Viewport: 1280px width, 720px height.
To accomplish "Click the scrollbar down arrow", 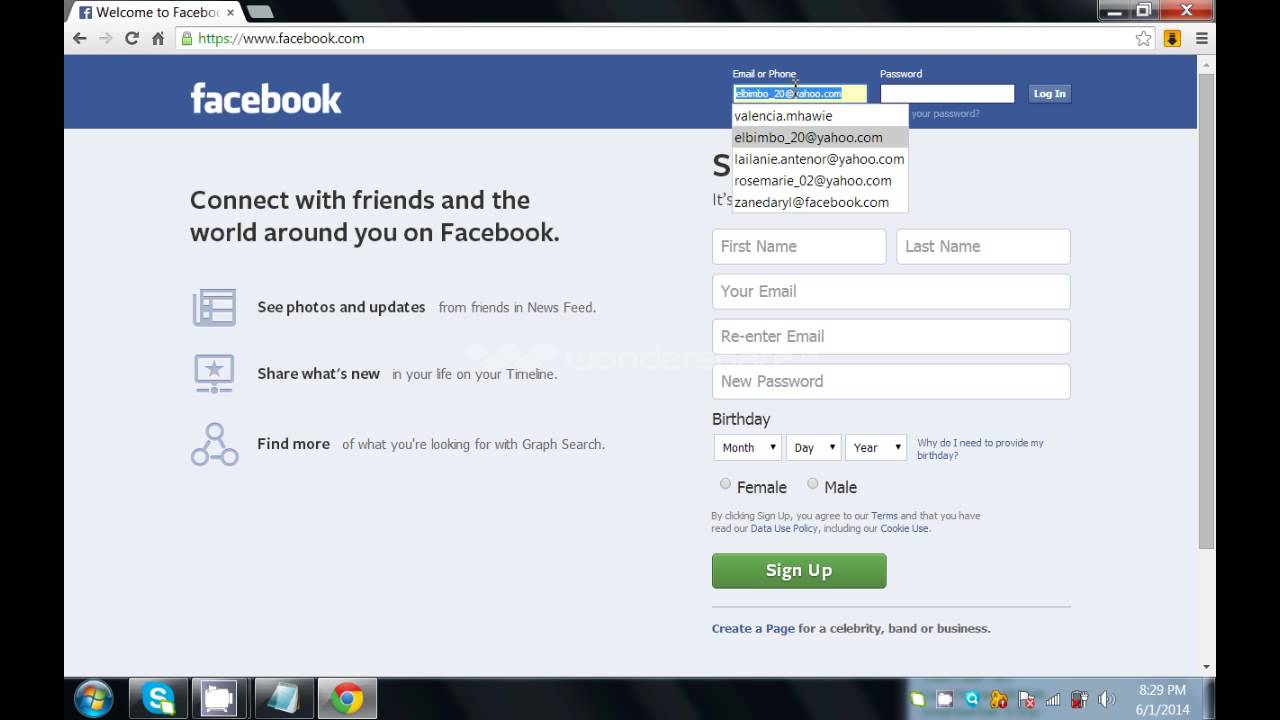I will pyautogui.click(x=1206, y=667).
